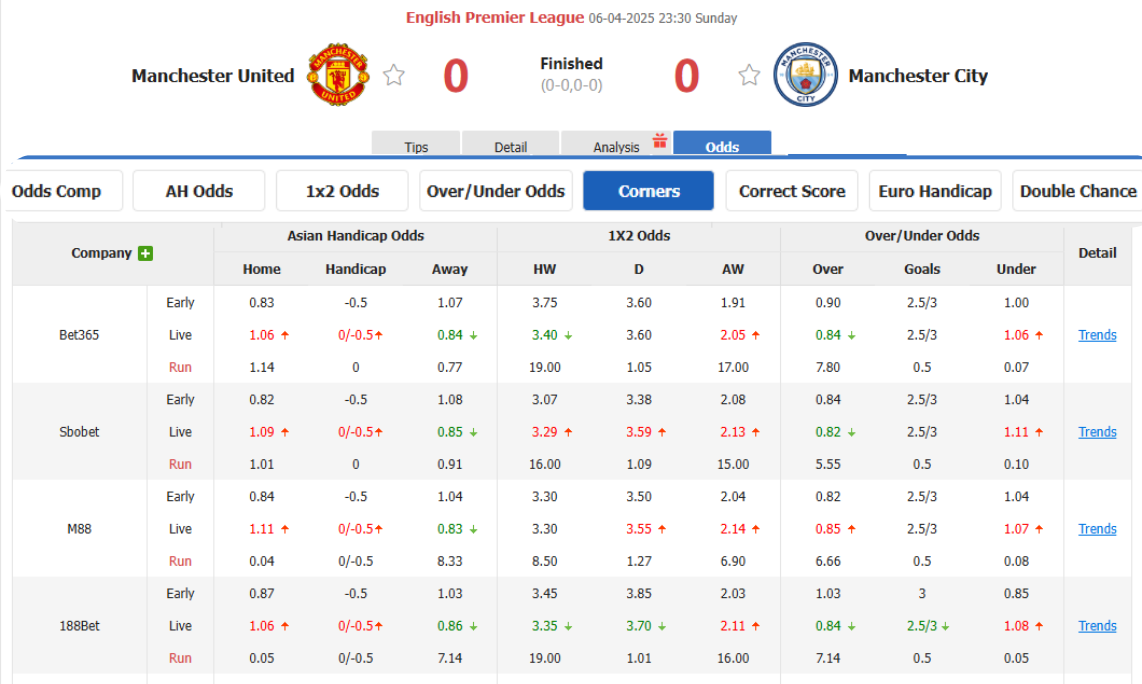View Trends for the Sbobet row

pos(1097,432)
